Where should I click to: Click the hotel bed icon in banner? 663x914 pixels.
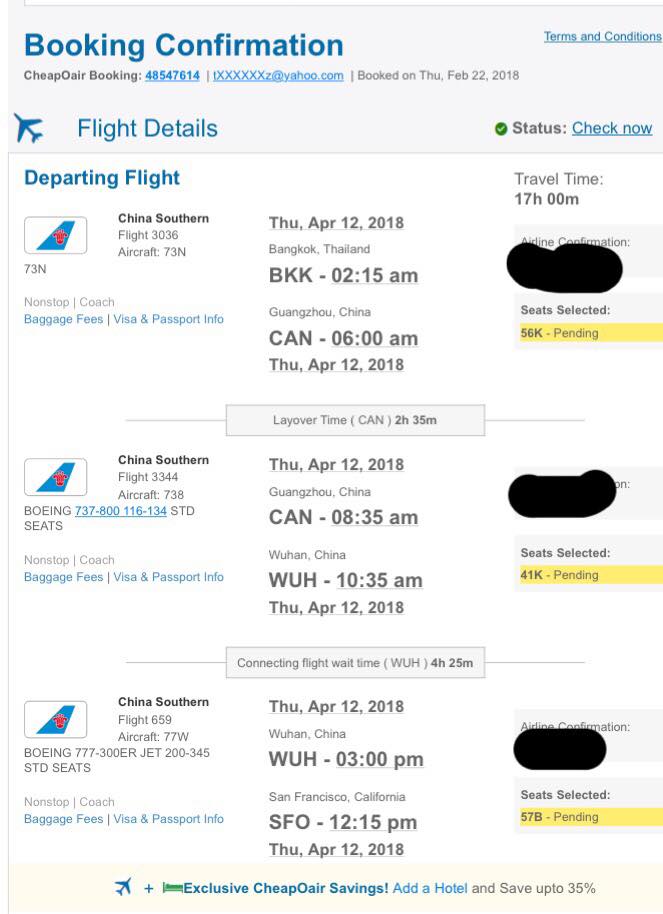point(172,888)
